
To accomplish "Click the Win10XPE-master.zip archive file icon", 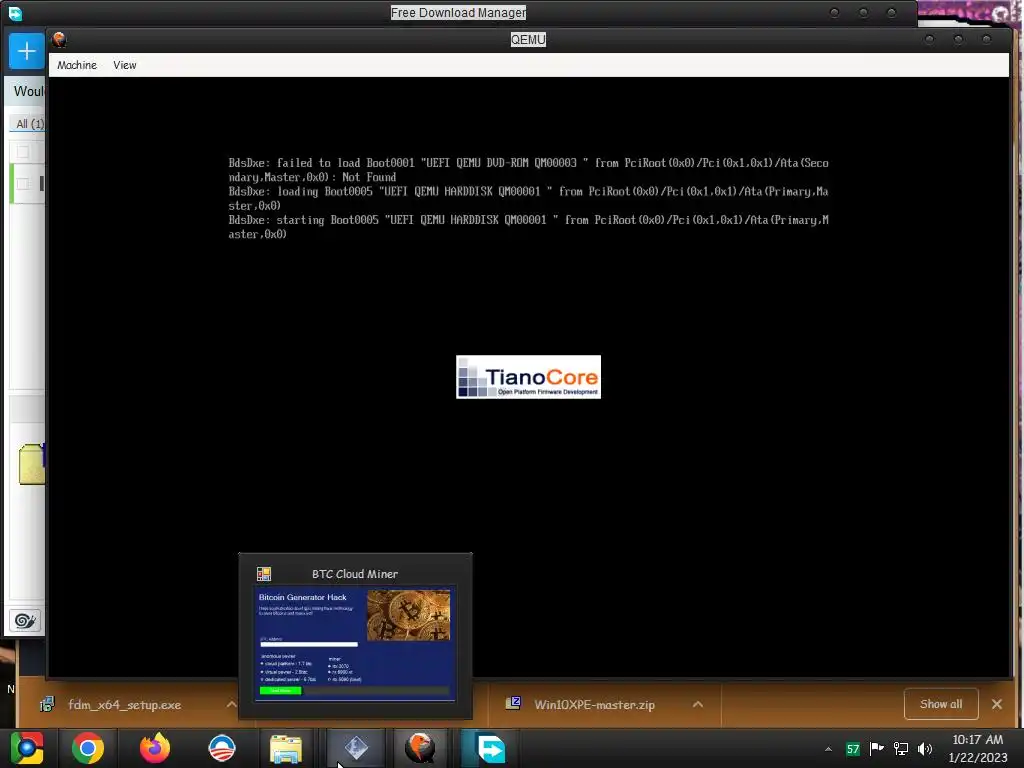I will (x=513, y=703).
